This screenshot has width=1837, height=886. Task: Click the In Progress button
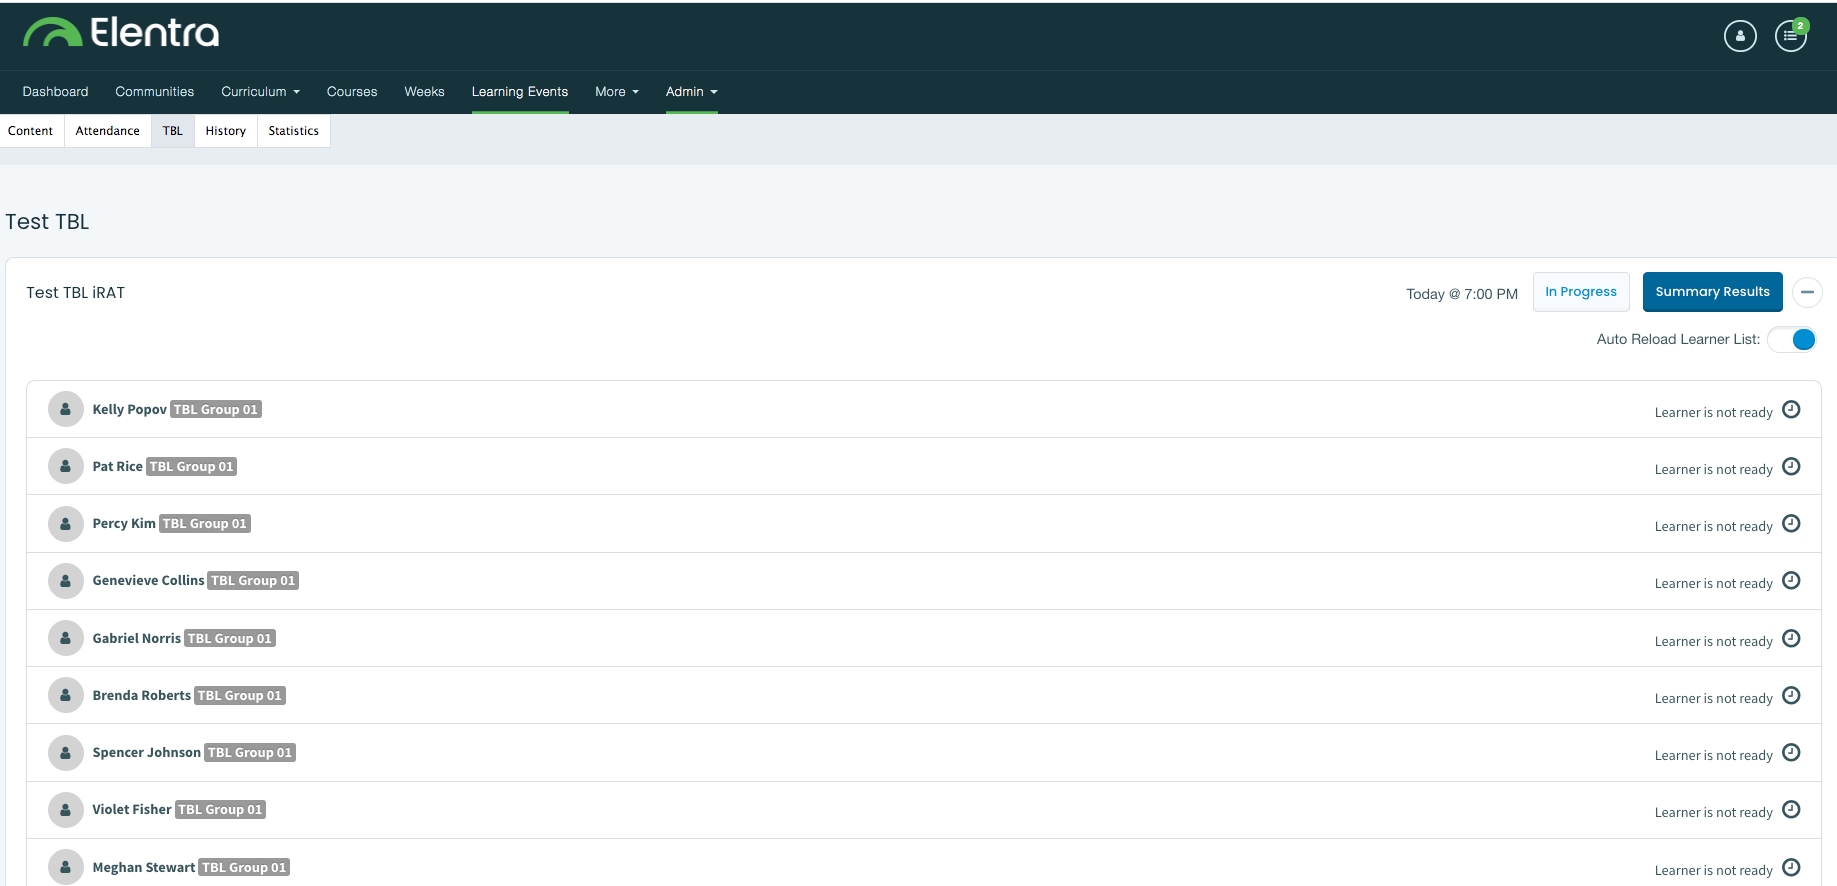[1580, 292]
